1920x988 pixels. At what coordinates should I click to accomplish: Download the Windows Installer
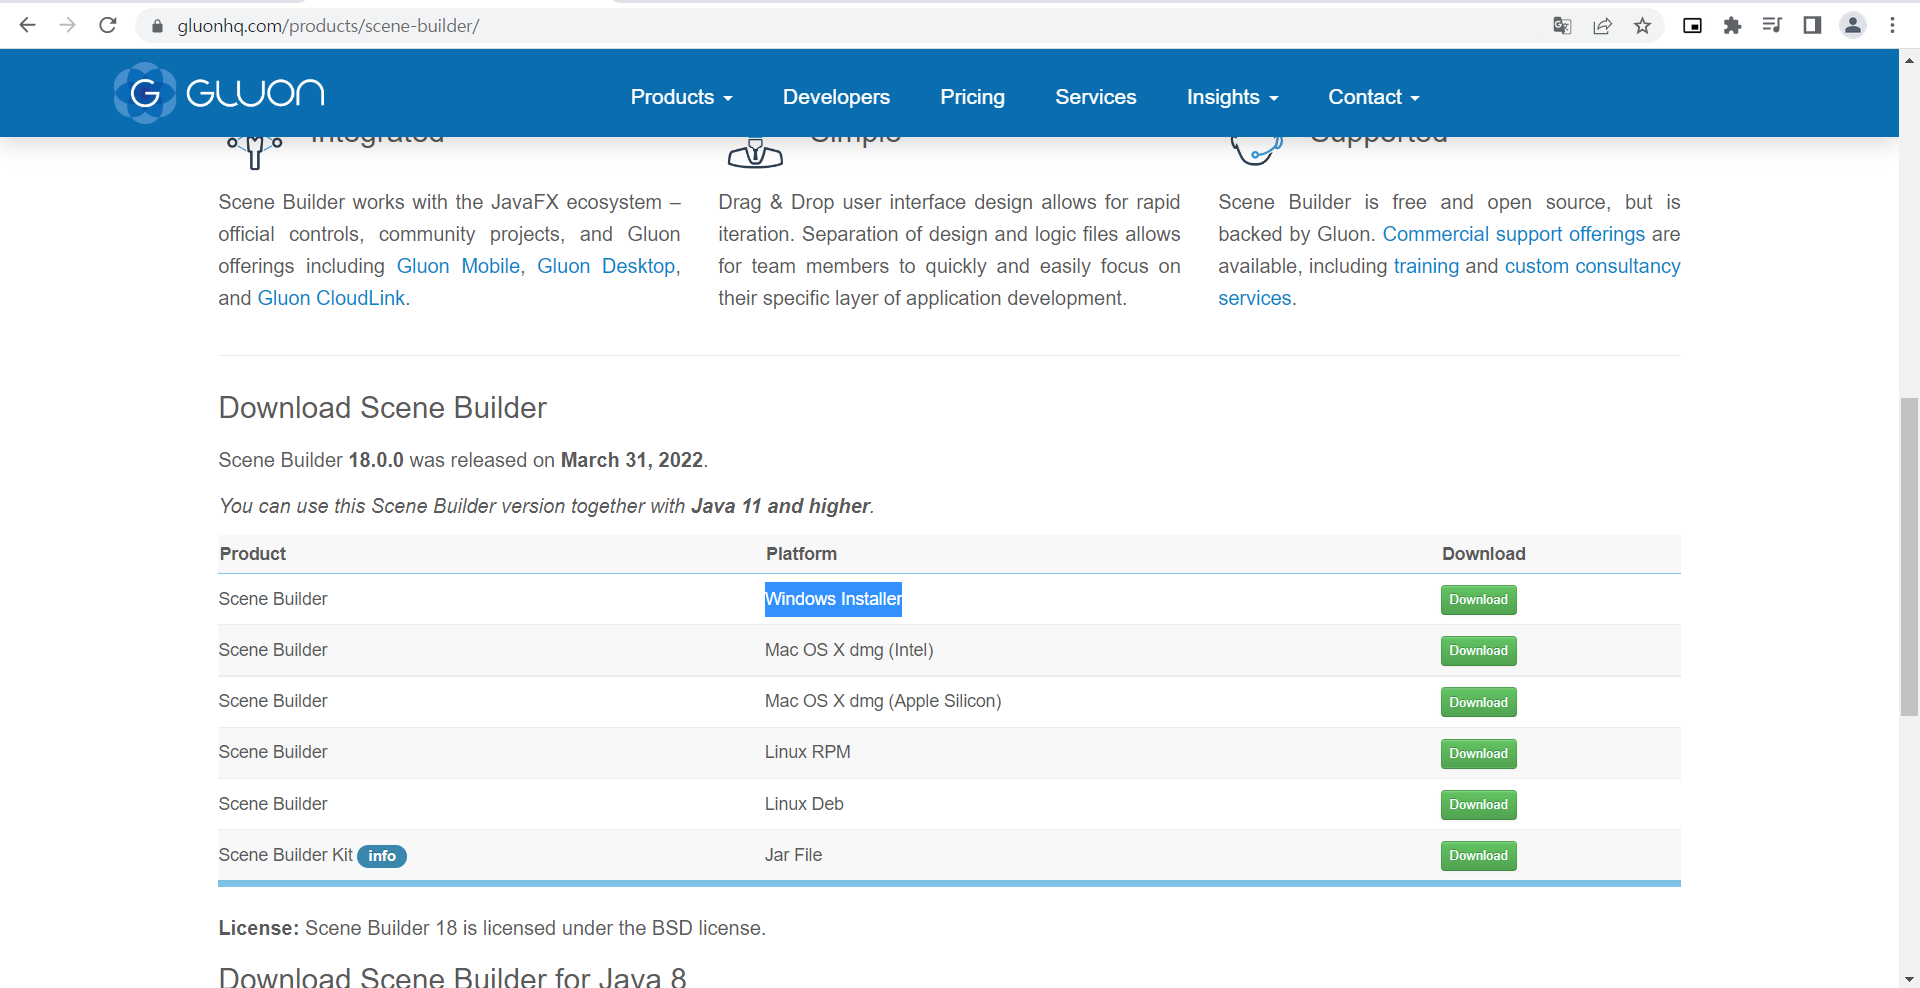coord(1478,600)
